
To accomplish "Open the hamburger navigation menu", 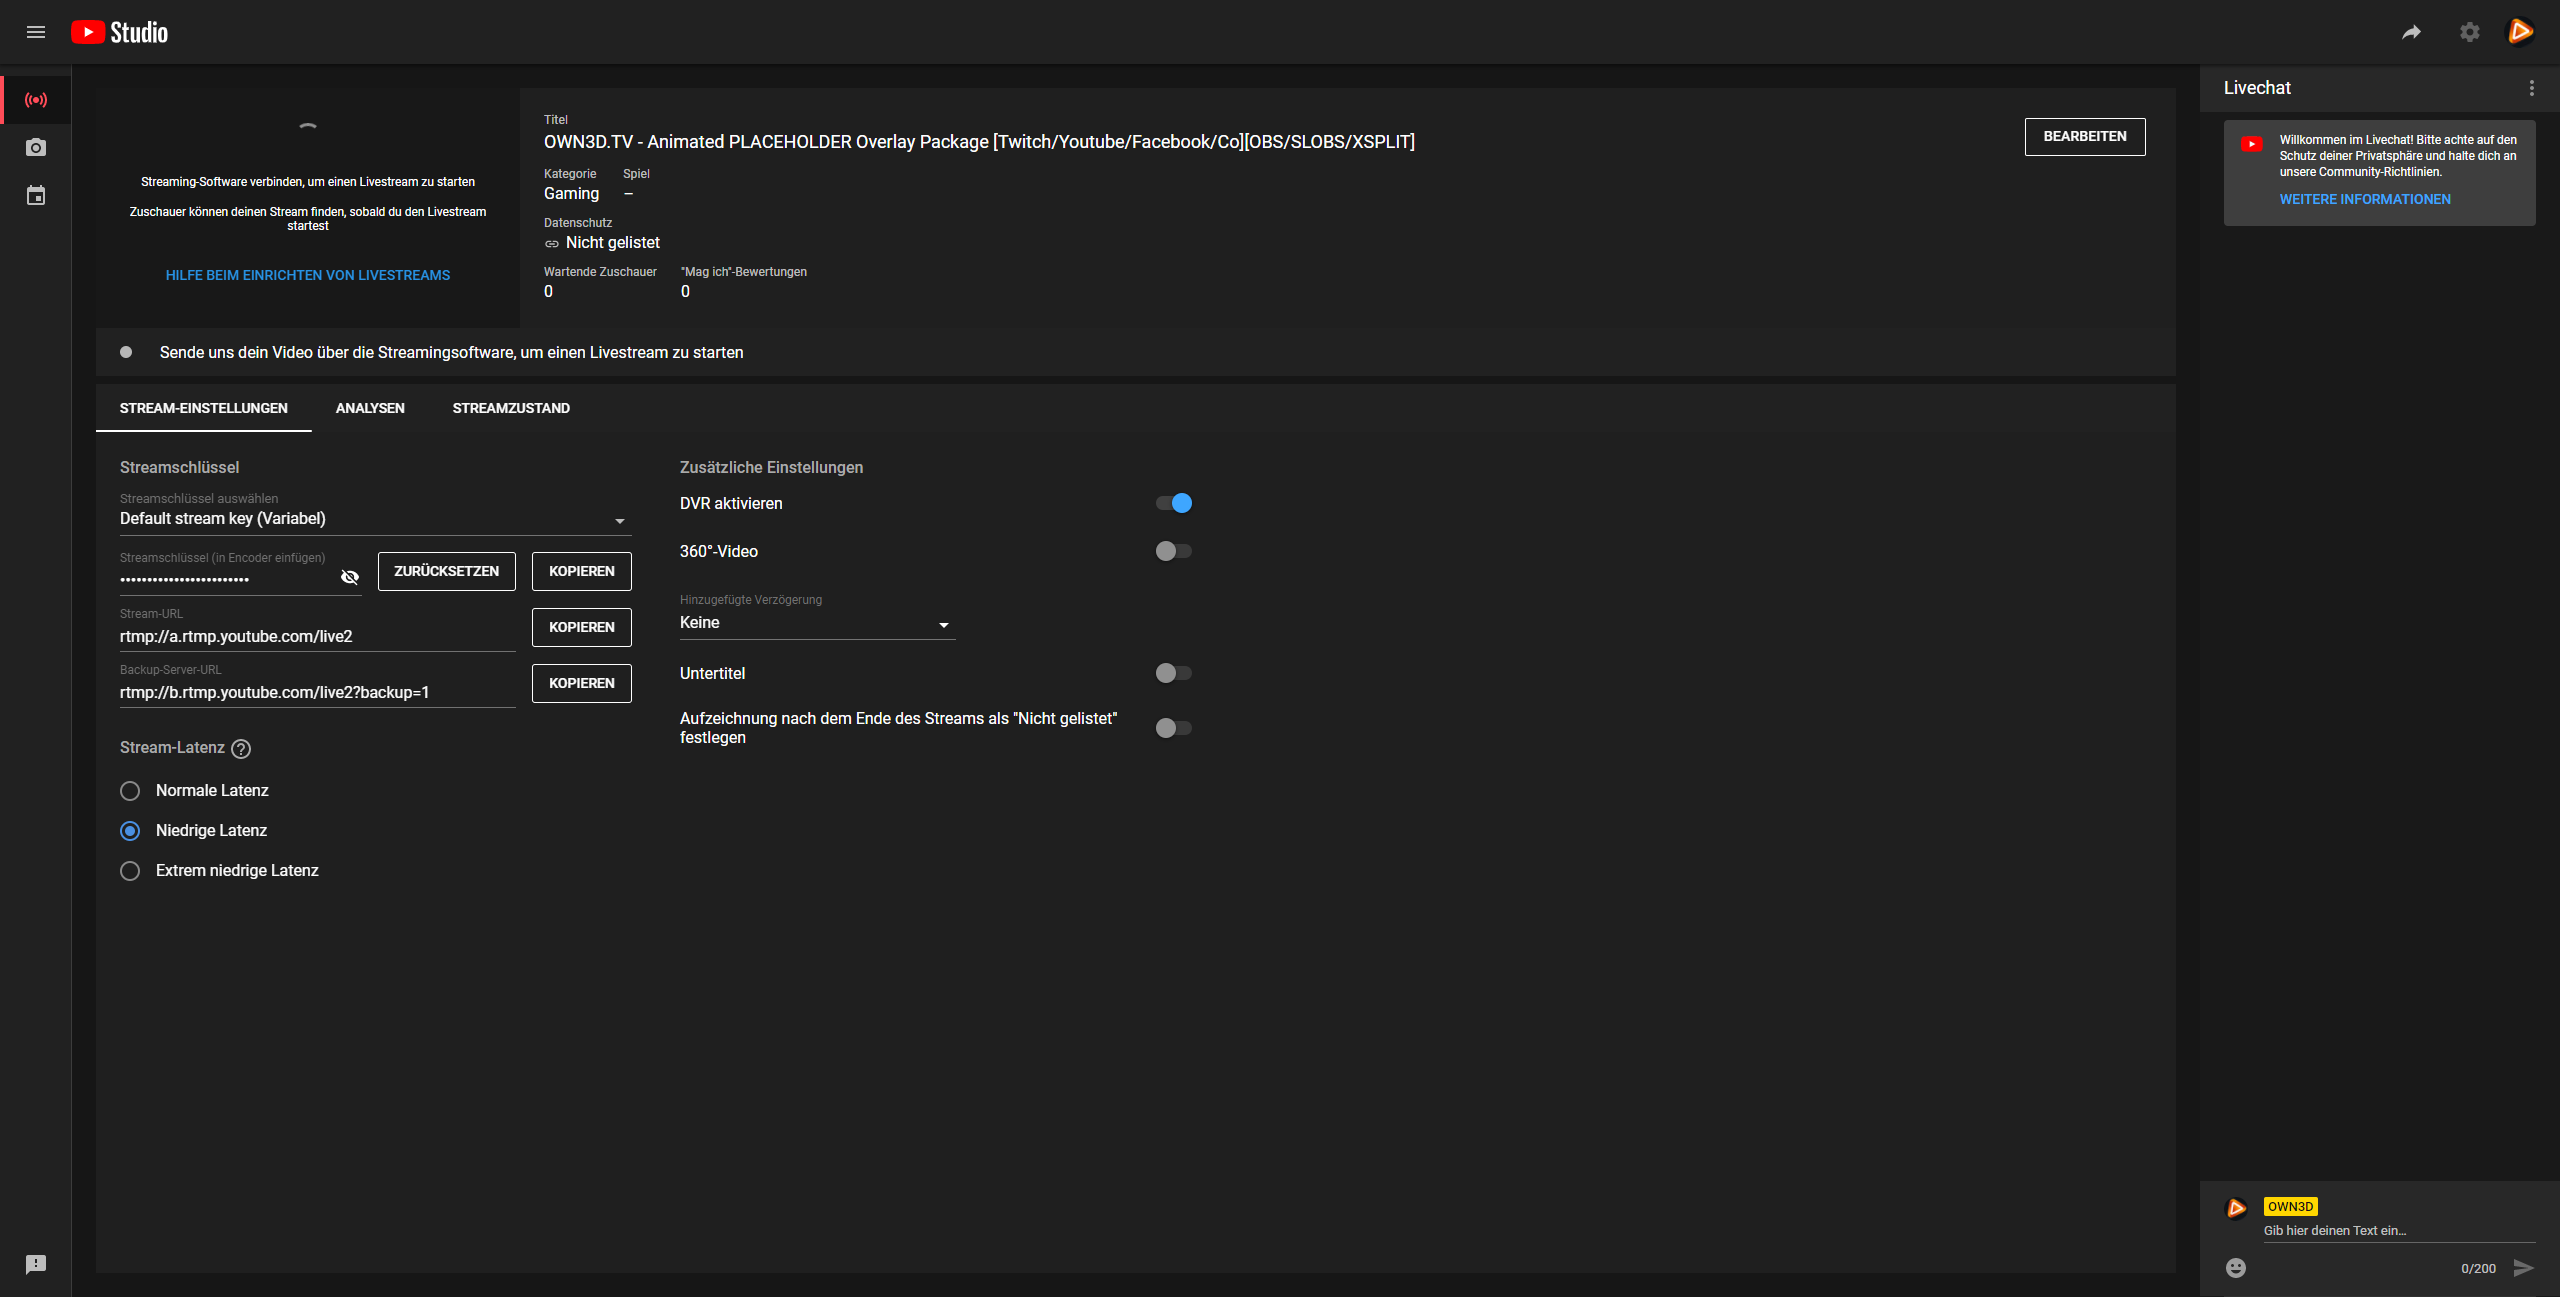I will (36, 32).
